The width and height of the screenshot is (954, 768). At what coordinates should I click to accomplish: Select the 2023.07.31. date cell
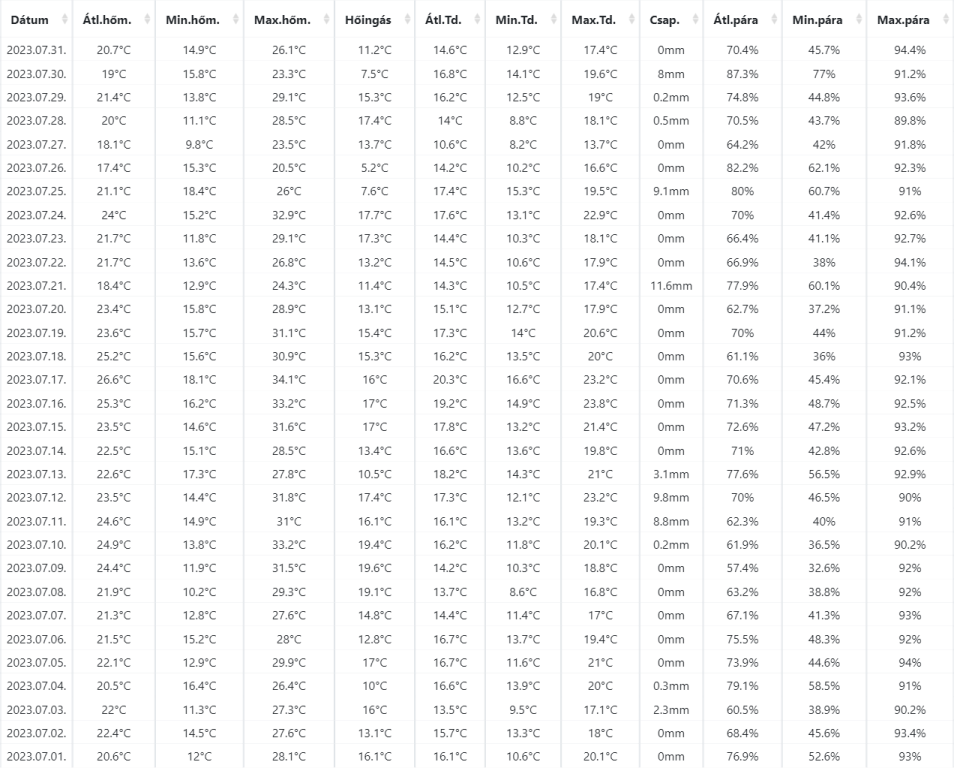(x=37, y=50)
